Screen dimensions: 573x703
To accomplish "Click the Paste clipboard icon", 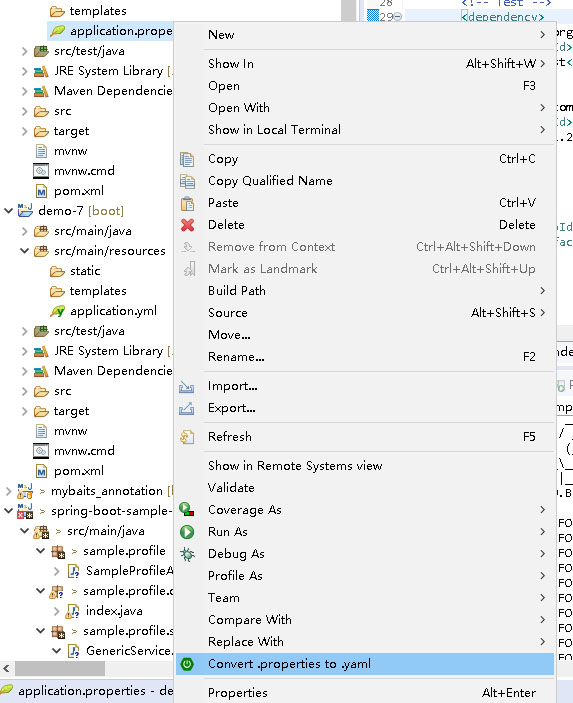I will 187,203.
